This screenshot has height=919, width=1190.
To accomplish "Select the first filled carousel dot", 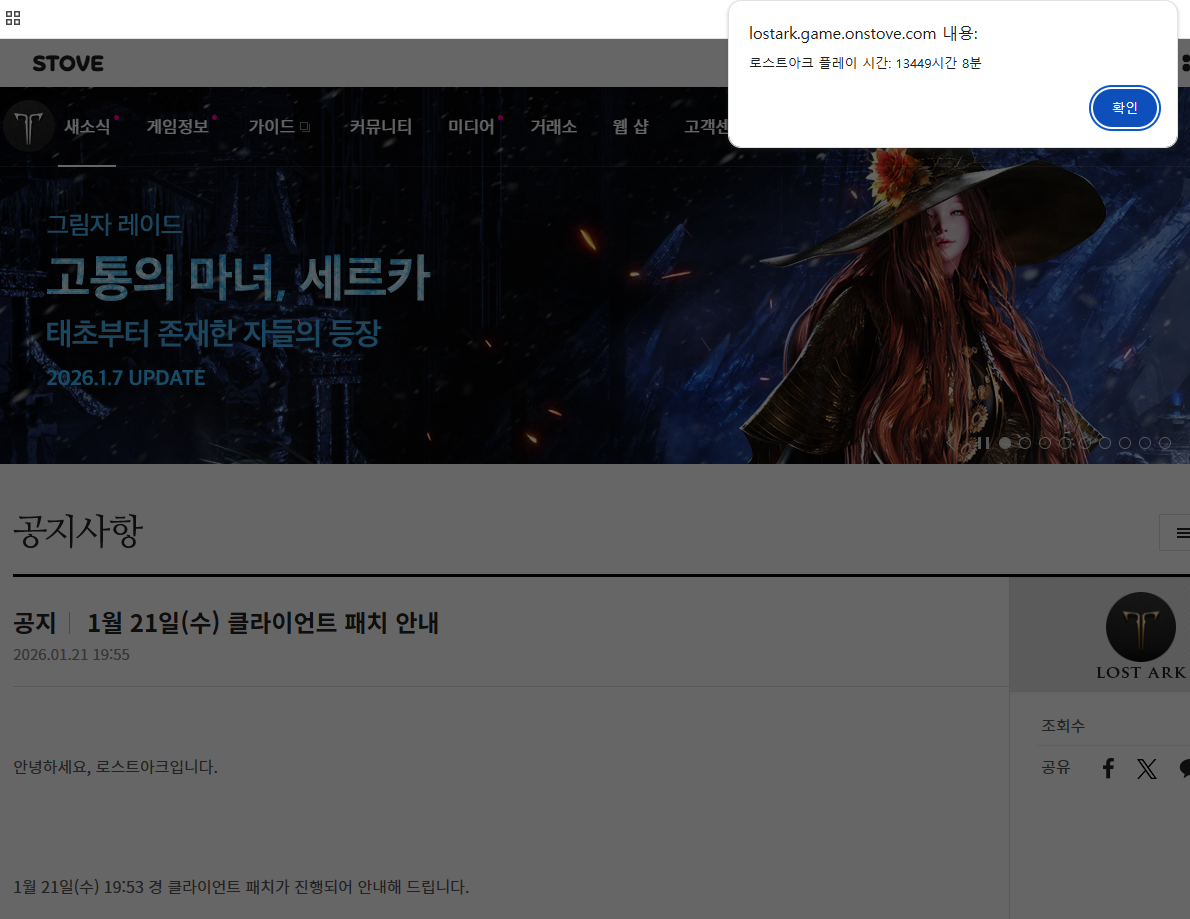I will pos(1005,442).
